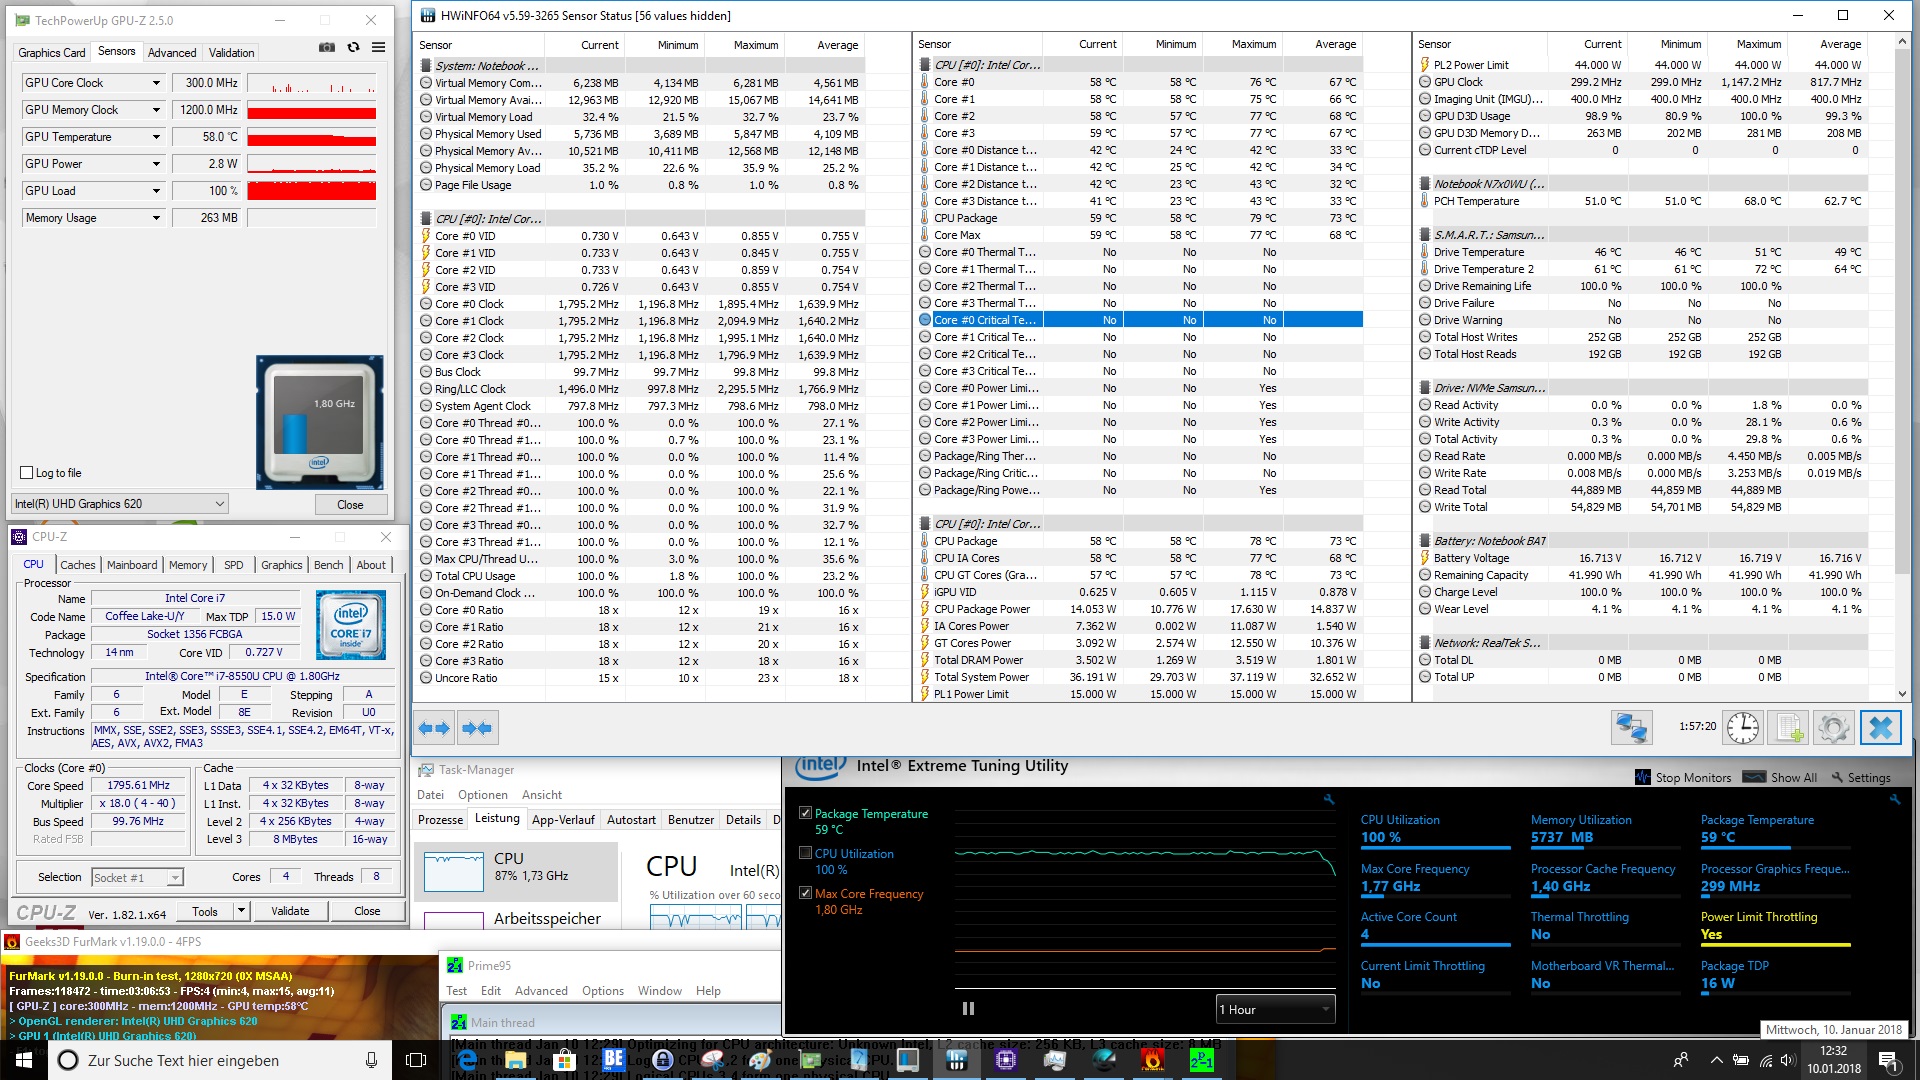Click HWiNFO vertical scrollbar down arrow
Screen dimensions: 1920x1080
1902,693
